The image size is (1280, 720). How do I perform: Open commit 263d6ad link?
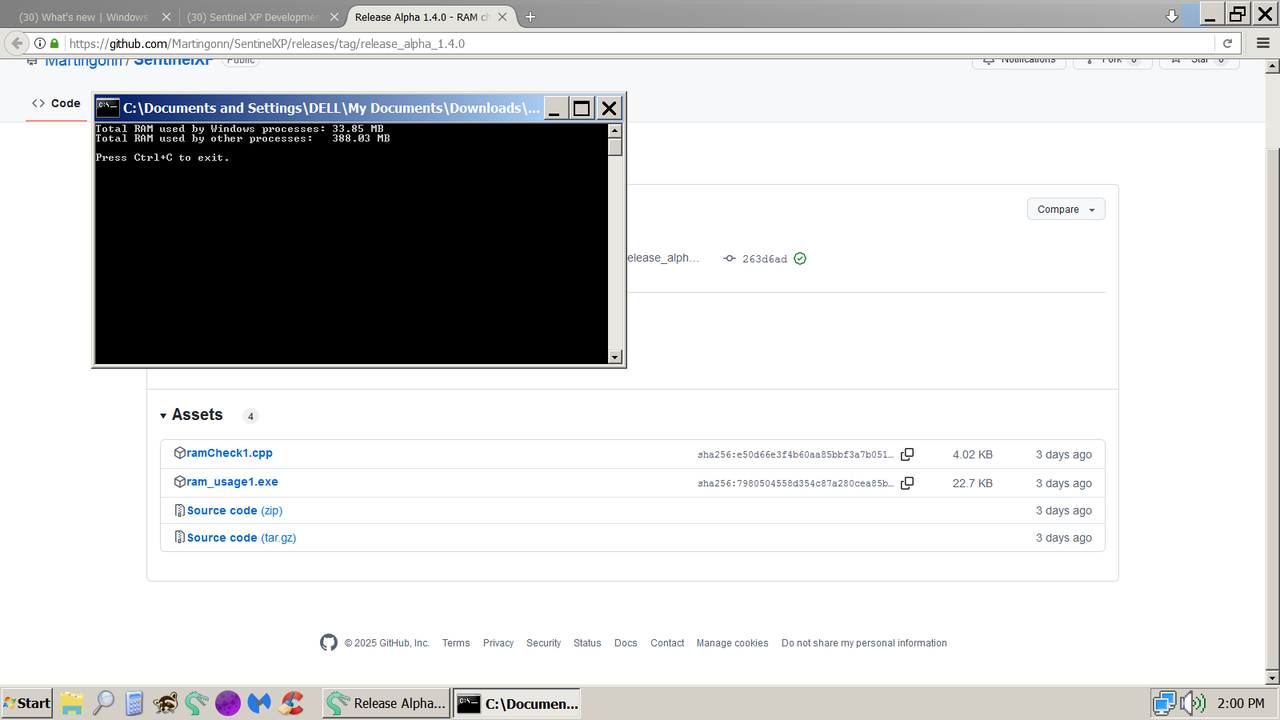(x=764, y=259)
